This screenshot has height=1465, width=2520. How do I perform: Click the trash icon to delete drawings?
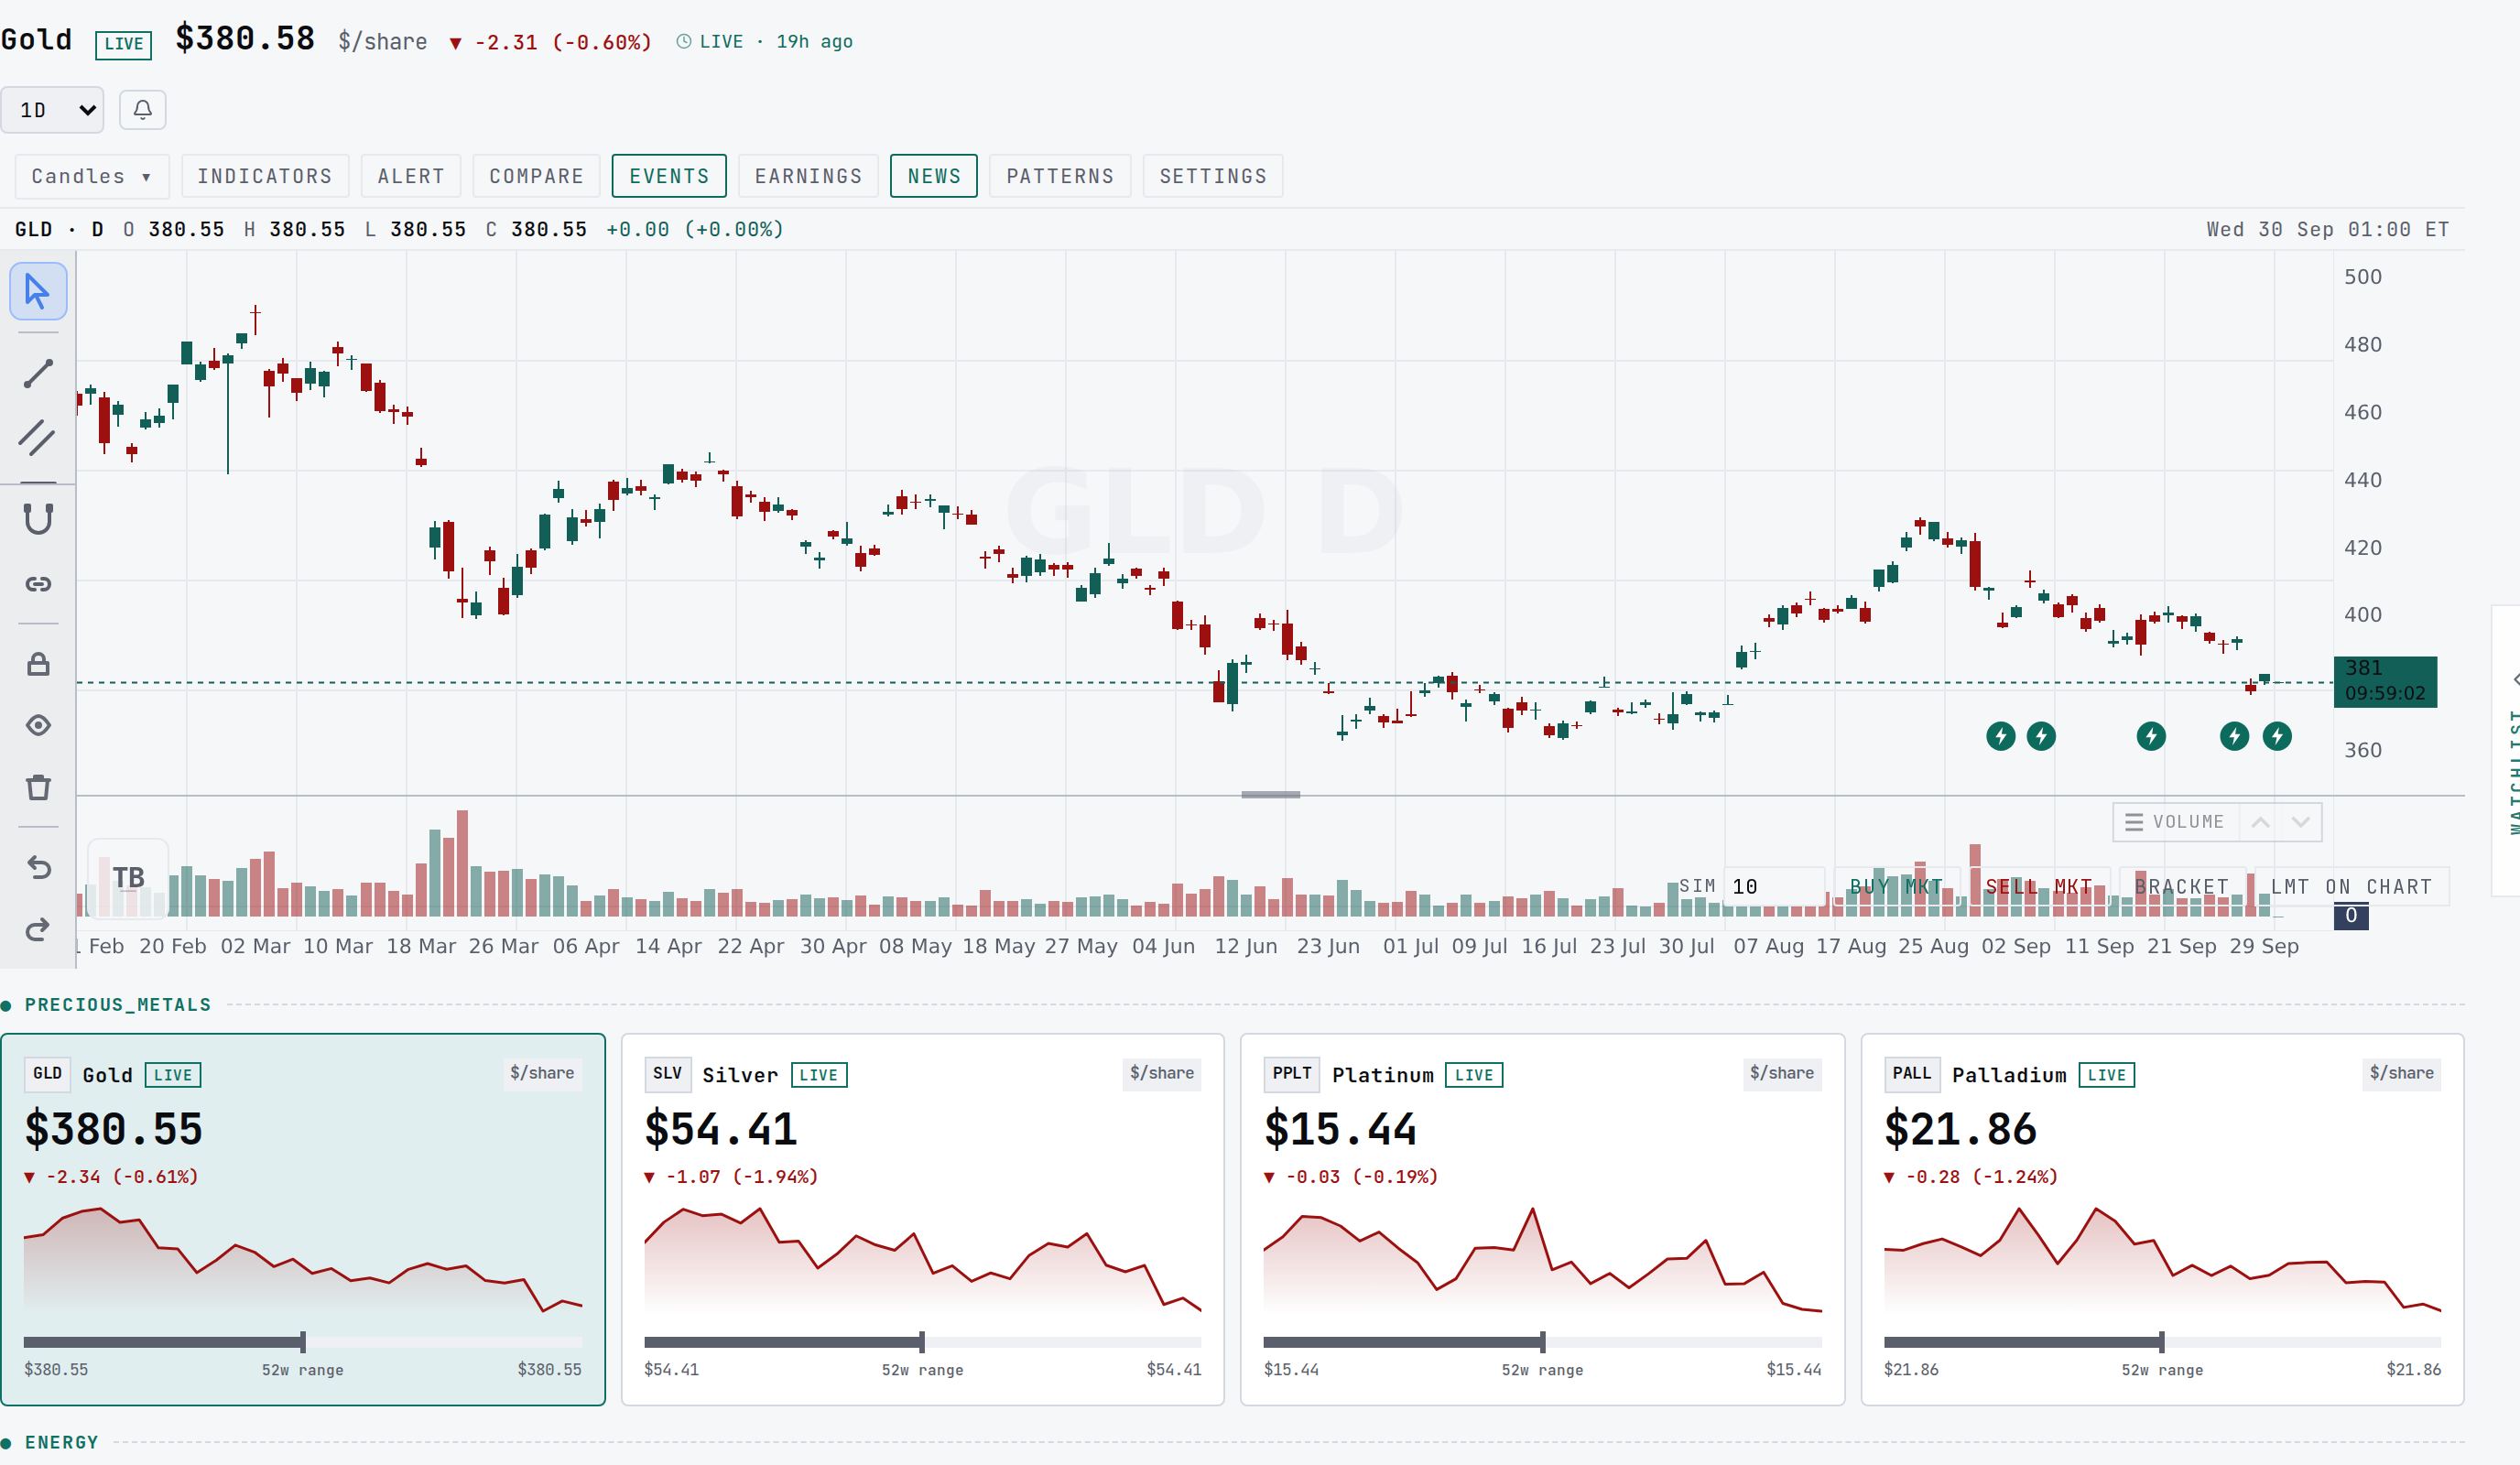coord(38,788)
